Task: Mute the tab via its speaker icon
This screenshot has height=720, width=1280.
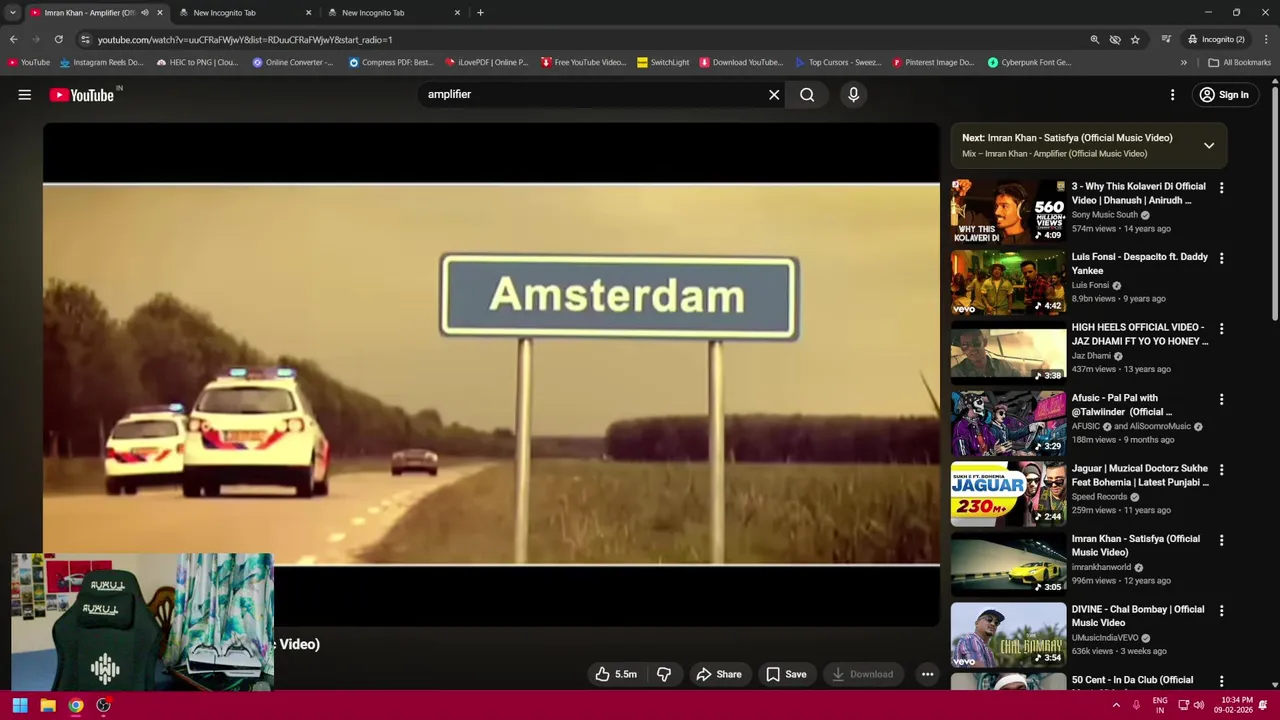Action: [145, 13]
